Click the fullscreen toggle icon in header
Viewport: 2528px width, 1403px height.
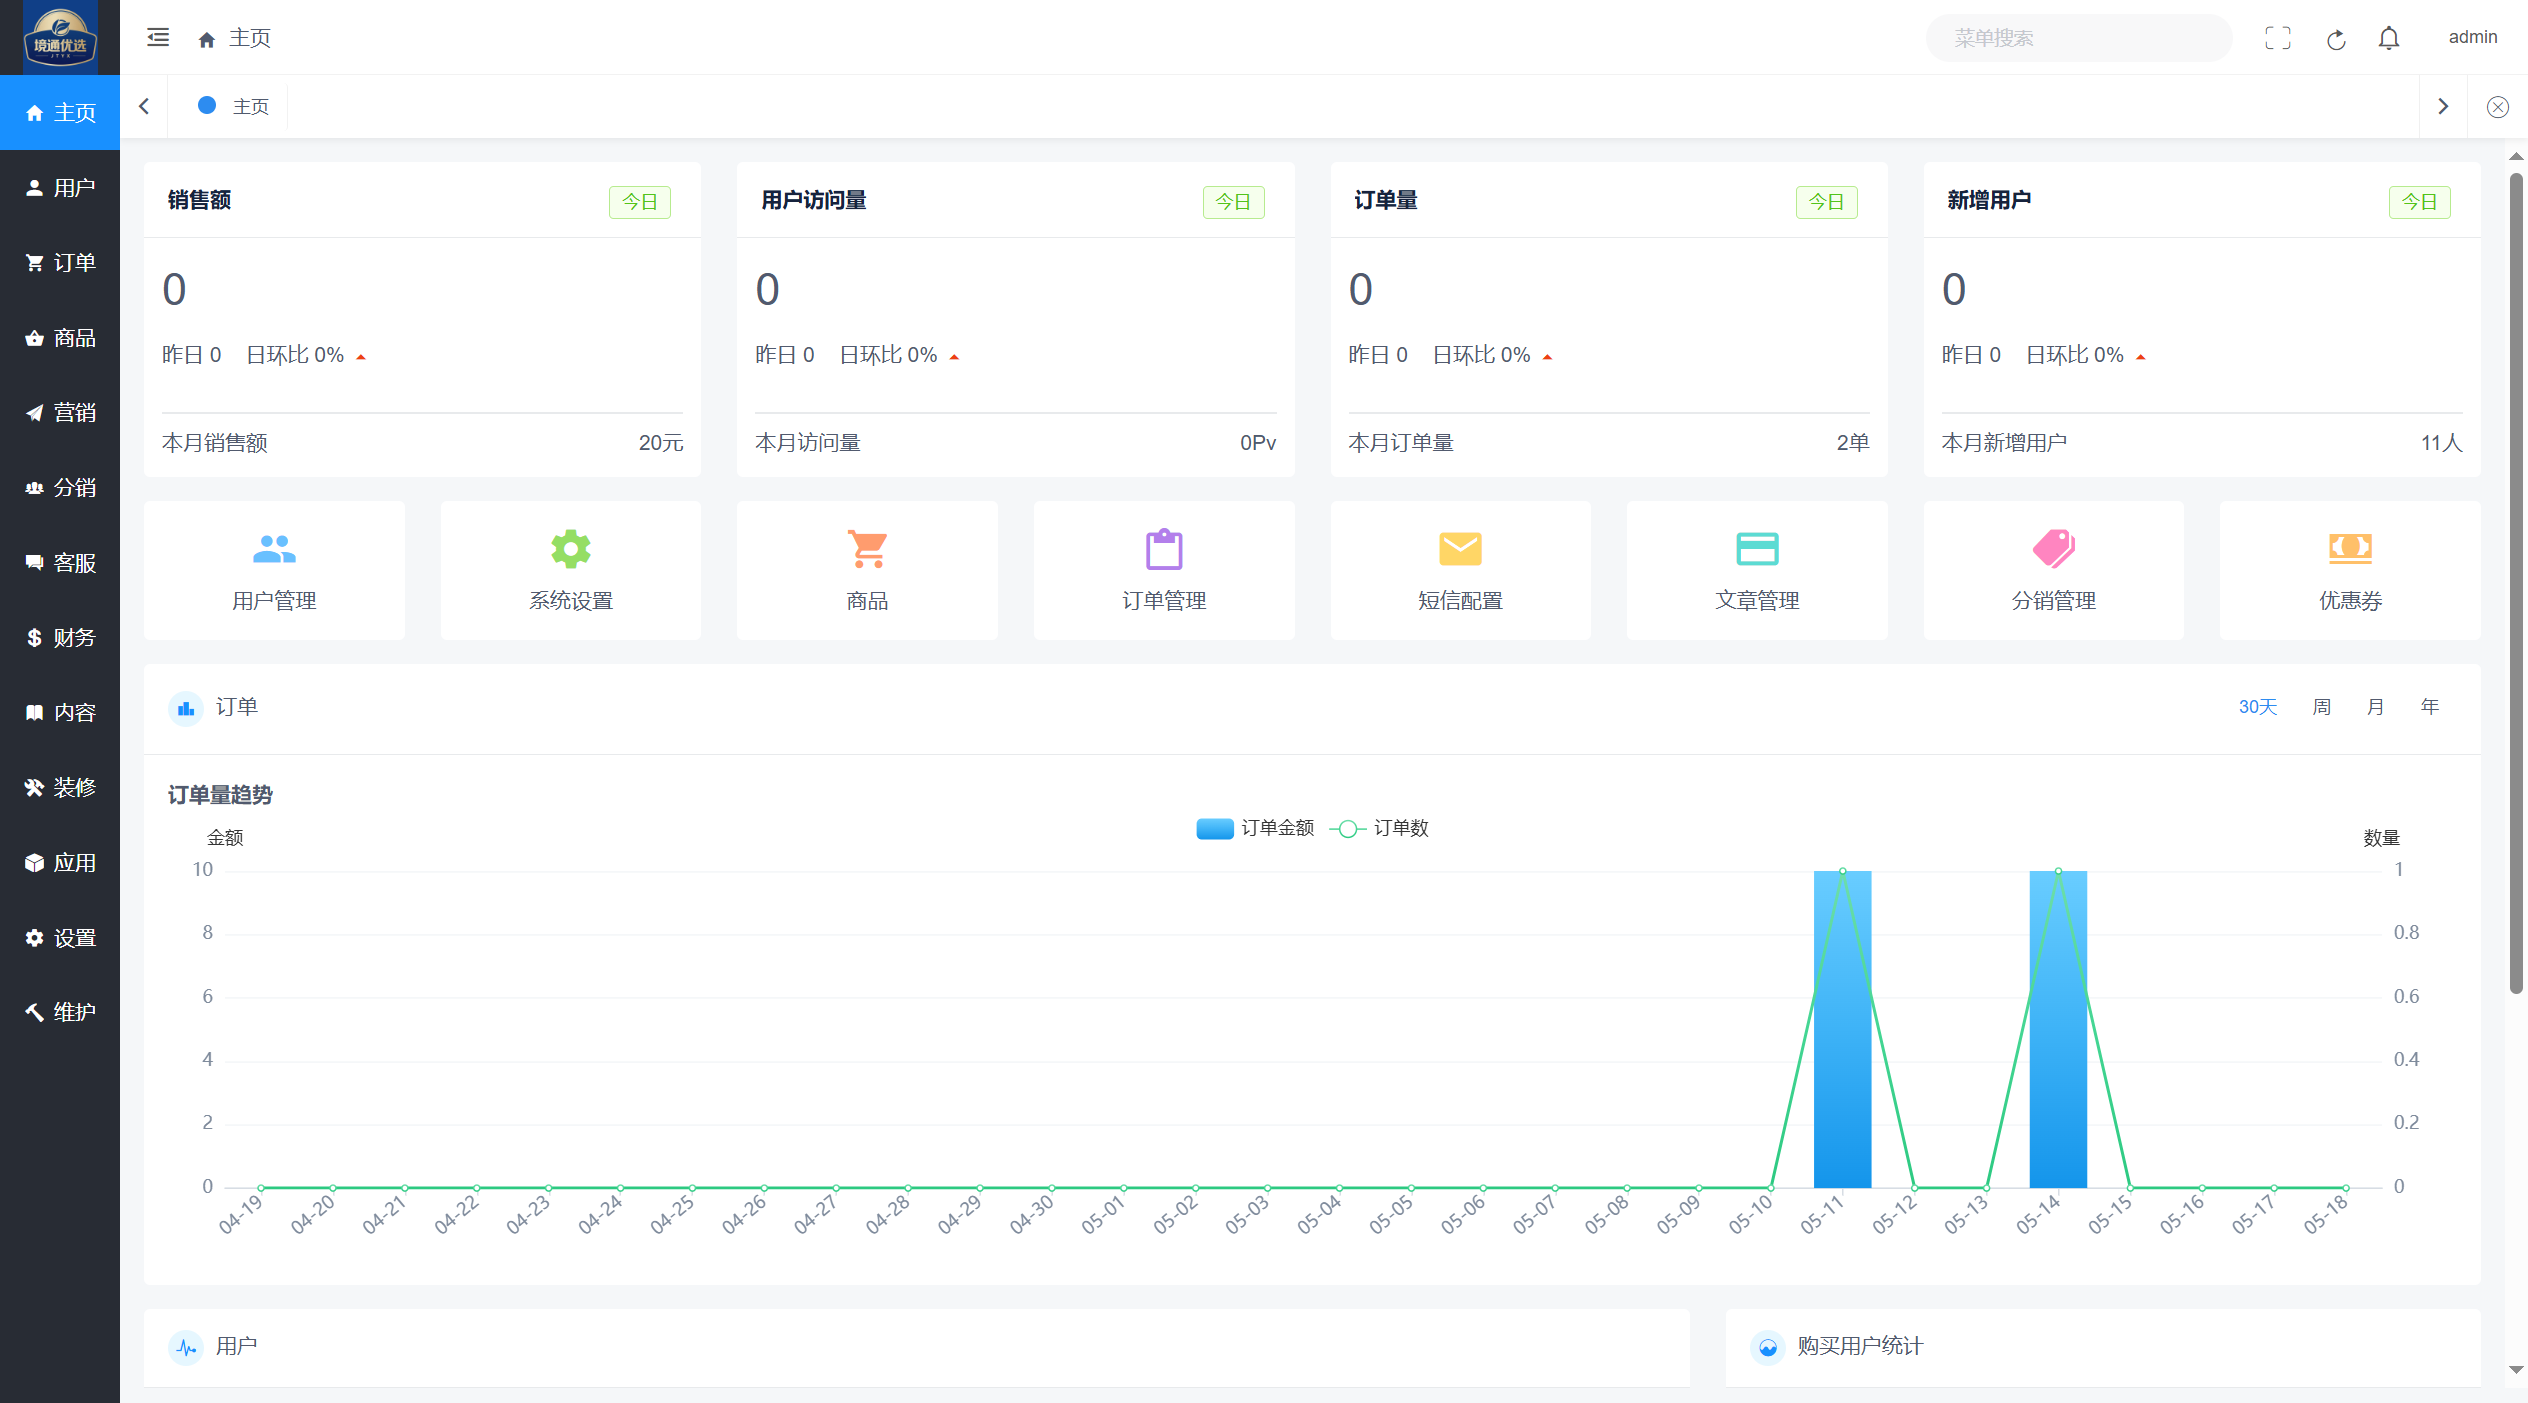tap(2278, 38)
